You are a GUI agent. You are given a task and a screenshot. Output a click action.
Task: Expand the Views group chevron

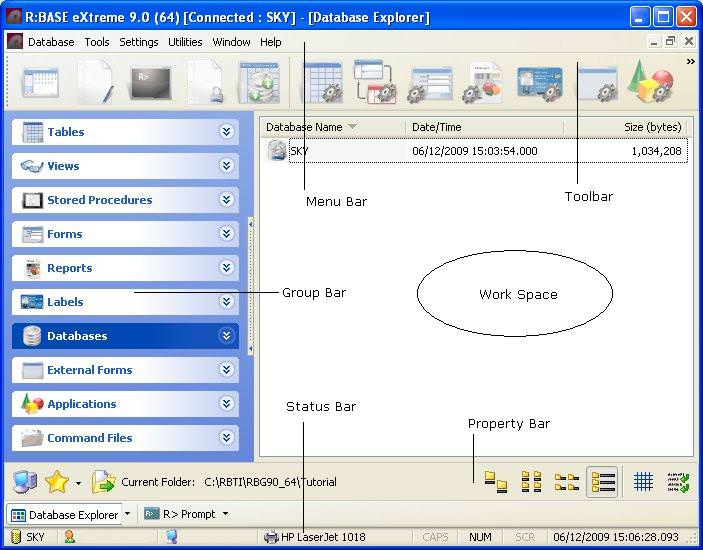[x=226, y=165]
